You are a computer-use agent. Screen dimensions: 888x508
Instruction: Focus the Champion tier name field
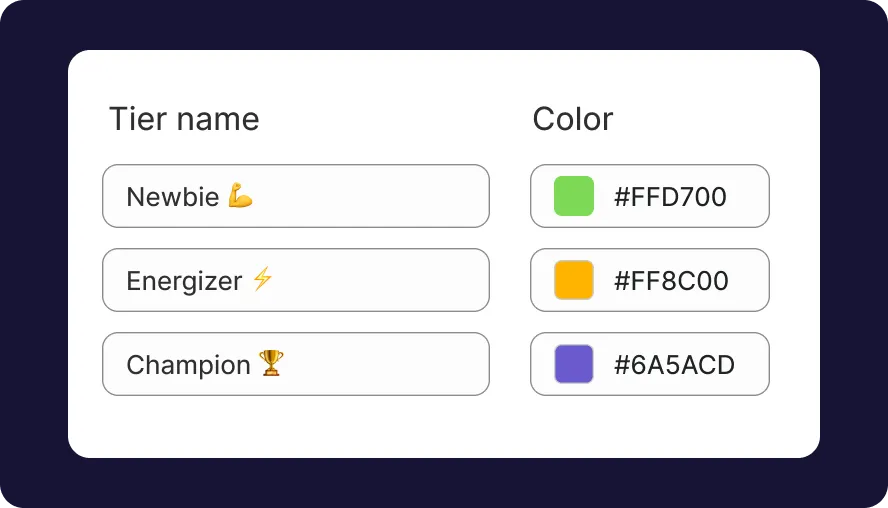[296, 364]
